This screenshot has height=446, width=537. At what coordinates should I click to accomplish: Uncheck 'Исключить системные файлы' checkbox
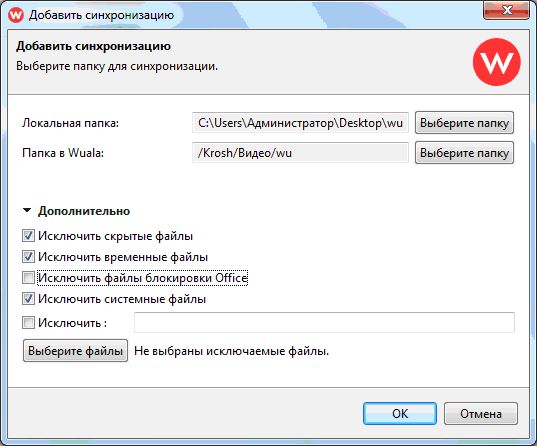(x=28, y=299)
